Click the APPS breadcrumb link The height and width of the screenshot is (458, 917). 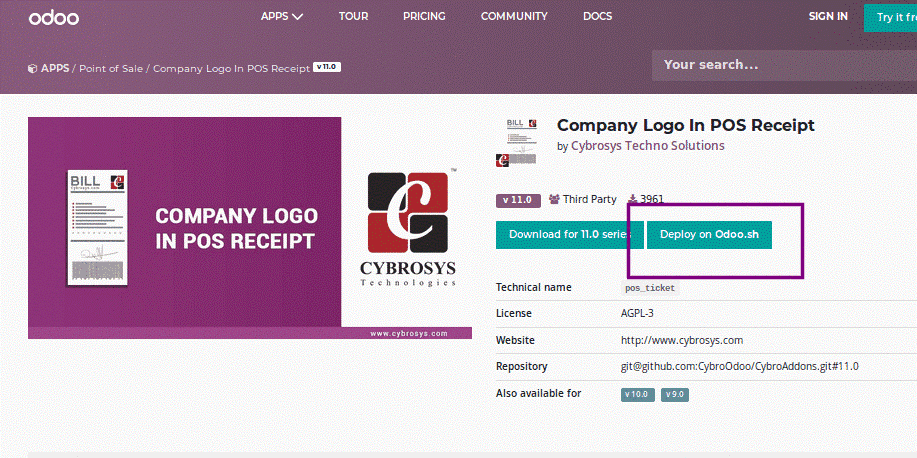tap(55, 68)
